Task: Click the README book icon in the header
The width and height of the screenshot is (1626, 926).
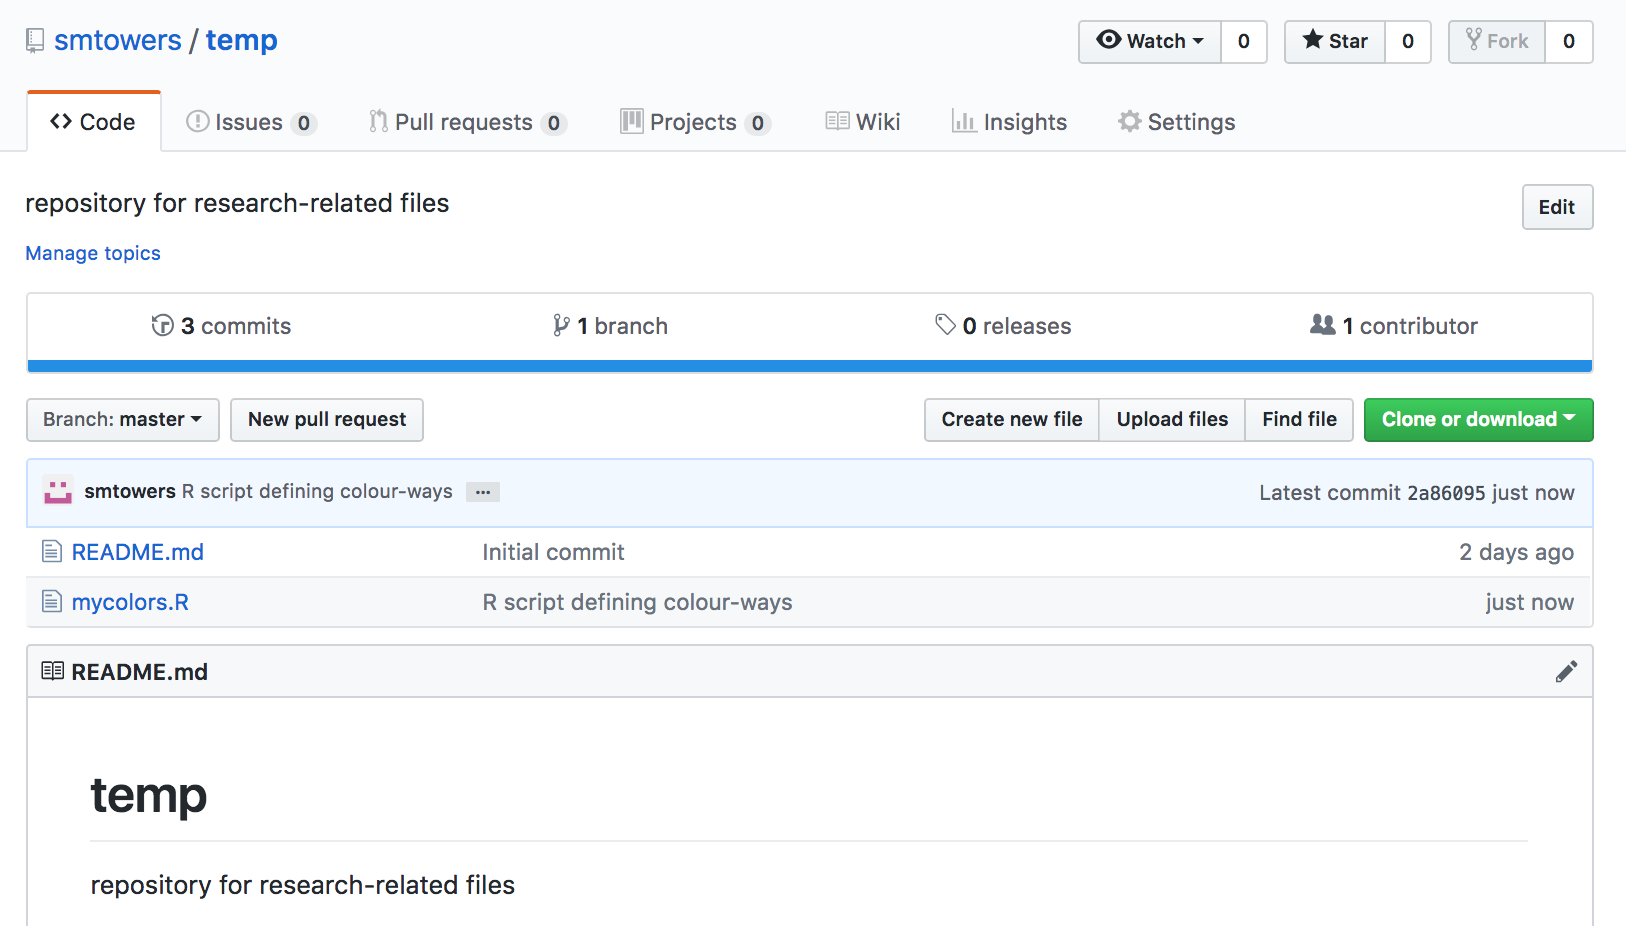Action: pyautogui.click(x=53, y=671)
